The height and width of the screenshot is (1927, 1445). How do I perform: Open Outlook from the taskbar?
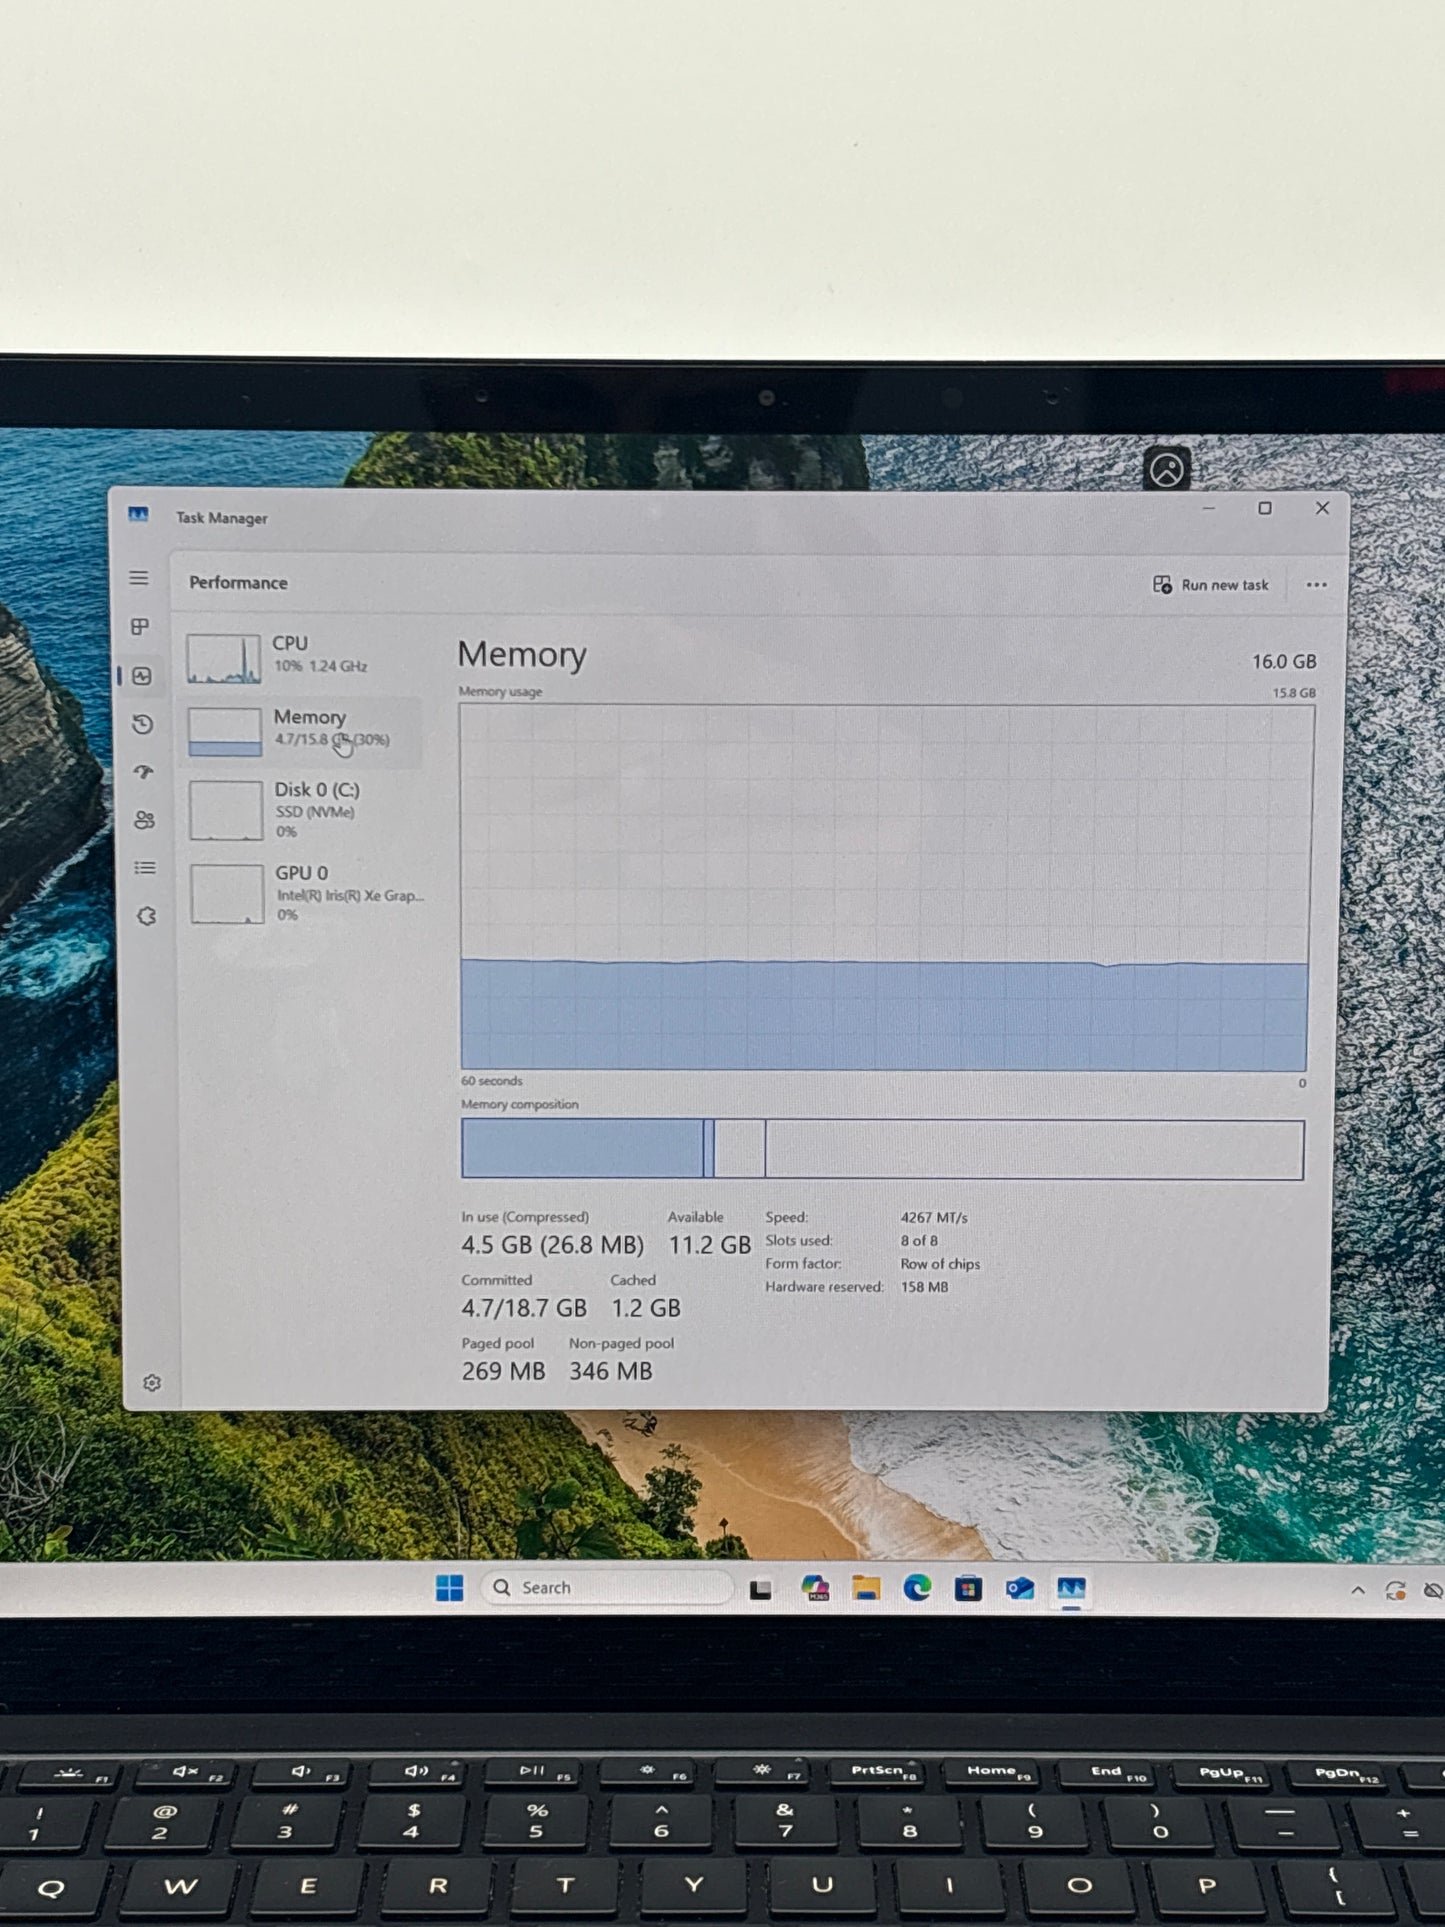(x=1020, y=1588)
